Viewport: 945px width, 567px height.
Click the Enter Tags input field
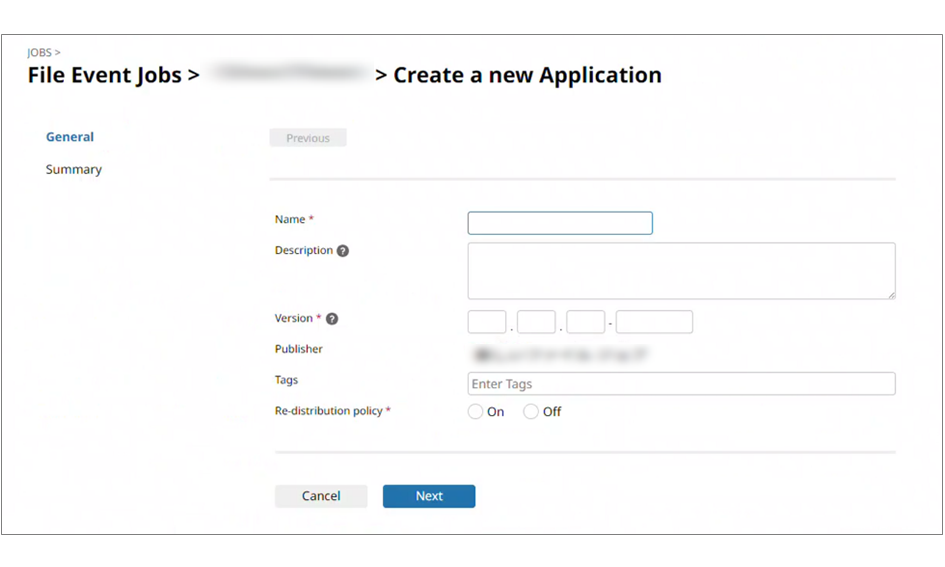tap(681, 384)
